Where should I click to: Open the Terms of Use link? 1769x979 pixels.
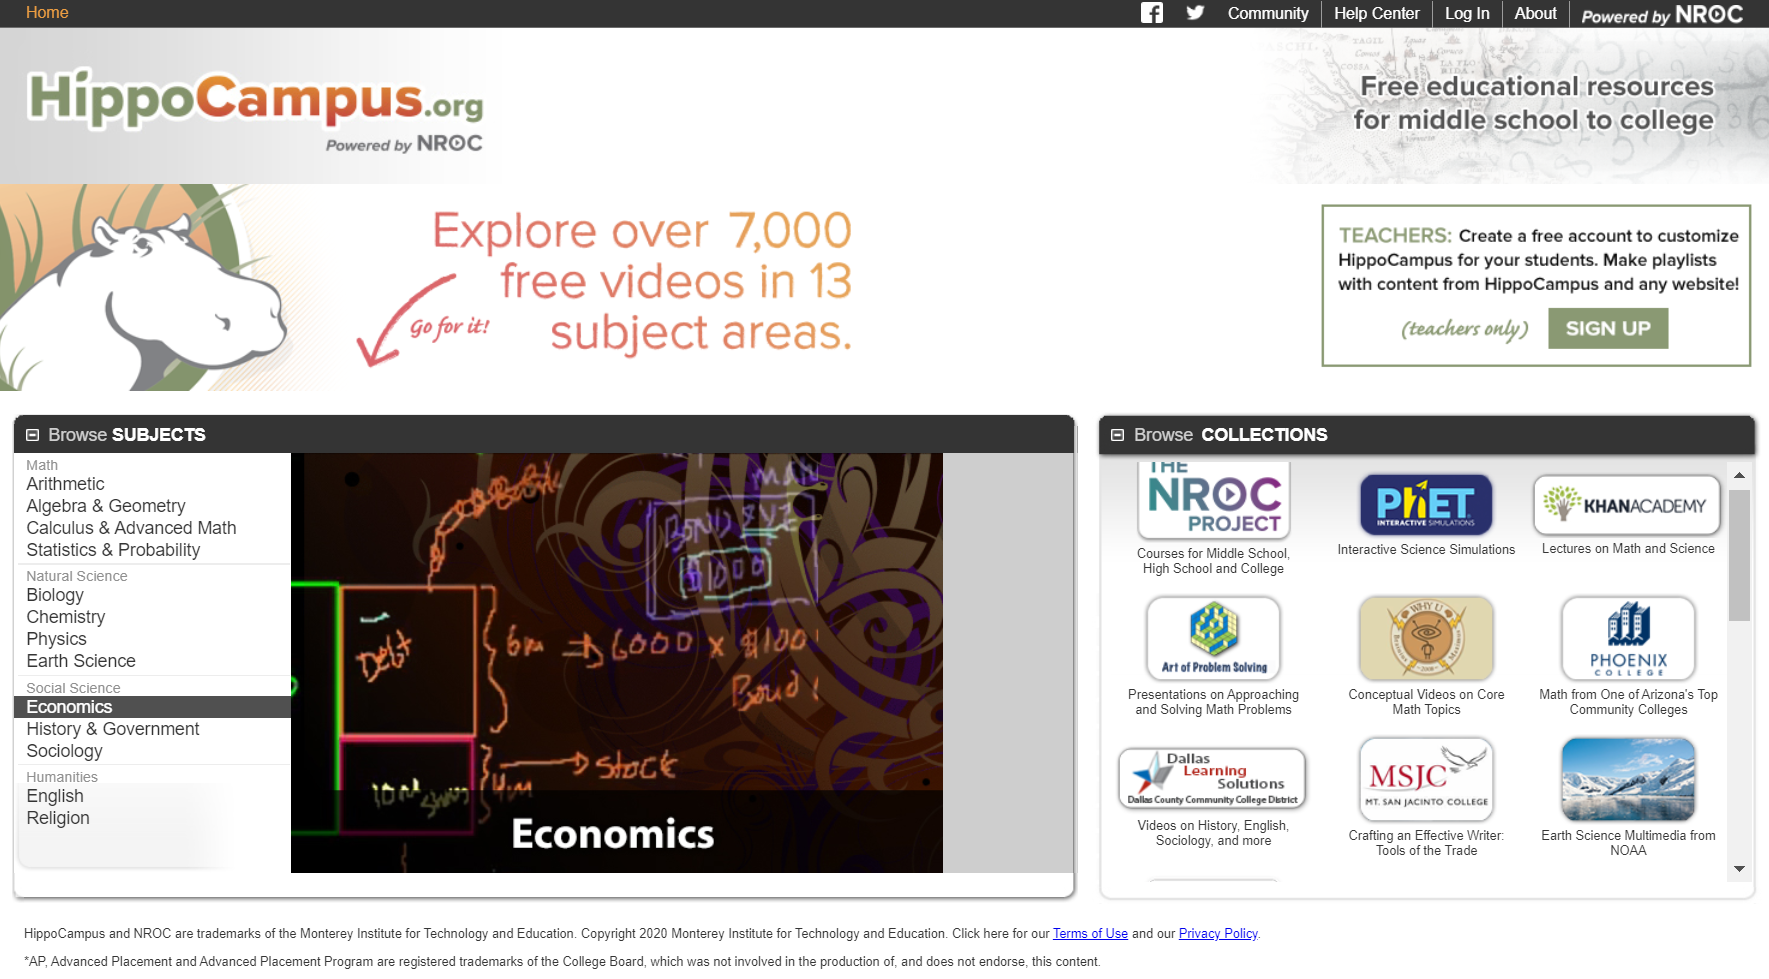[x=1090, y=933]
